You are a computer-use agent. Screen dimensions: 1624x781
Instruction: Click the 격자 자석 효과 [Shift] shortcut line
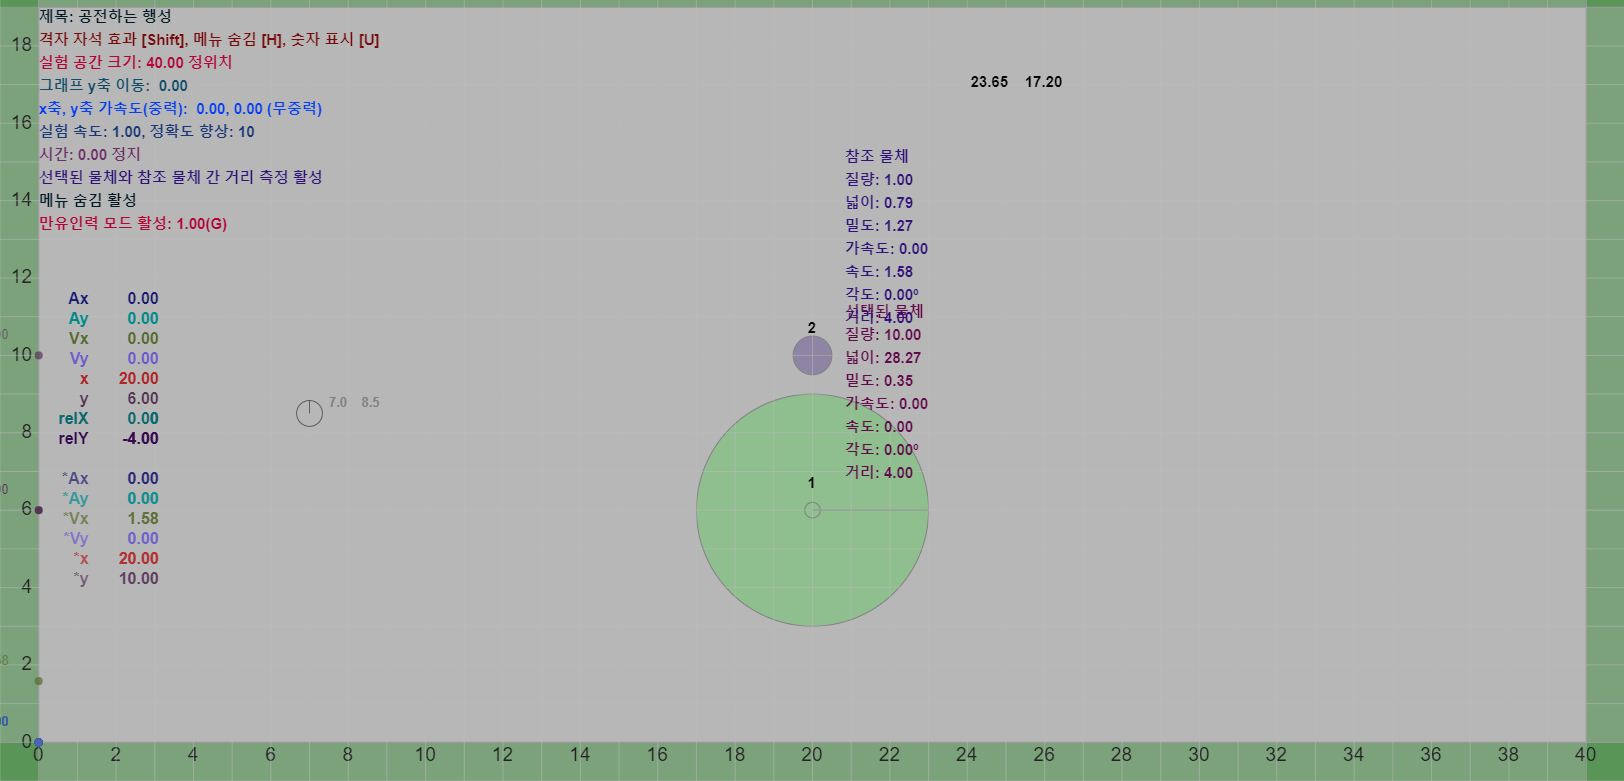pyautogui.click(x=209, y=39)
